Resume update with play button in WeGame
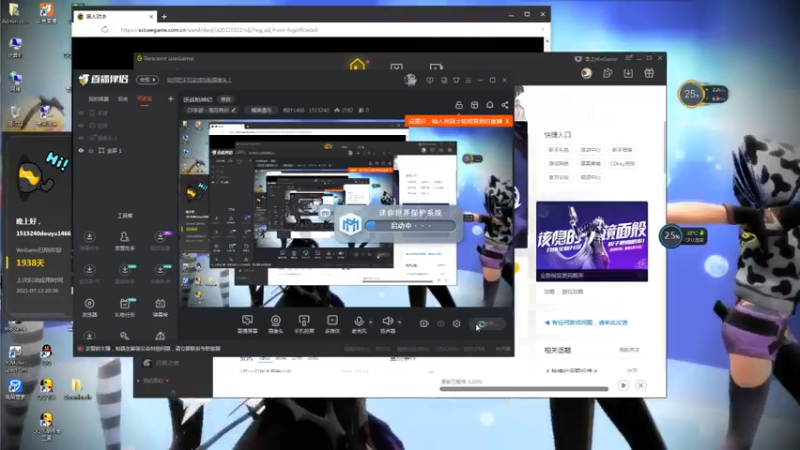 pos(623,385)
